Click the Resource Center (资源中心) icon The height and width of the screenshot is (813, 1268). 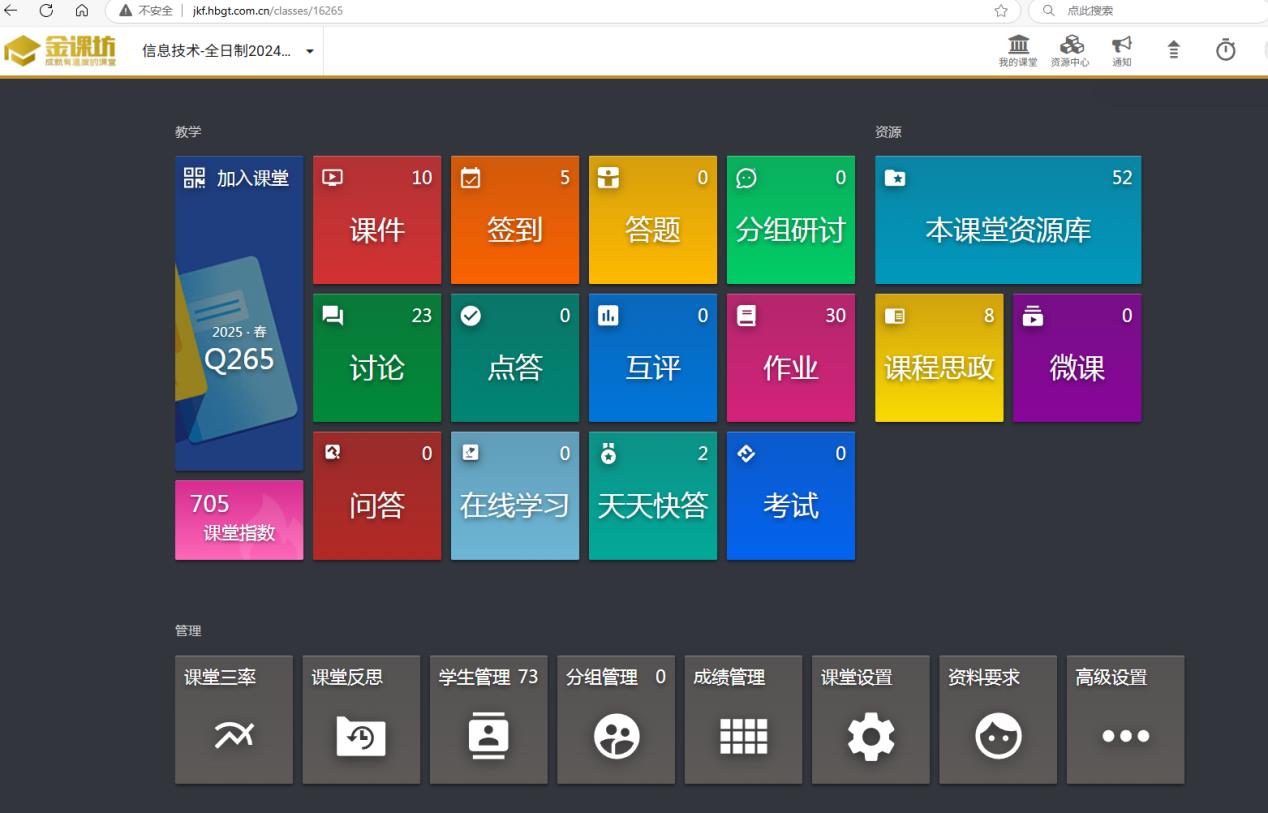coord(1070,49)
